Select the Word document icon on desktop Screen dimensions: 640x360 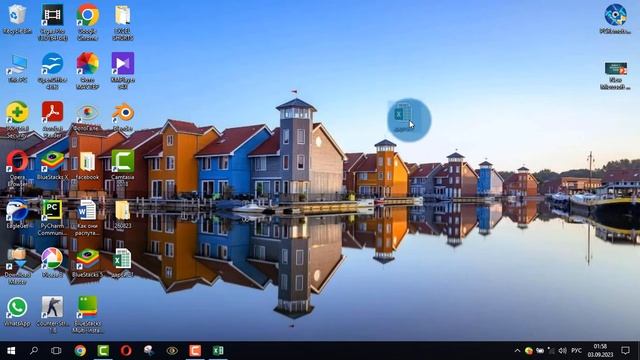pyautogui.click(x=87, y=217)
